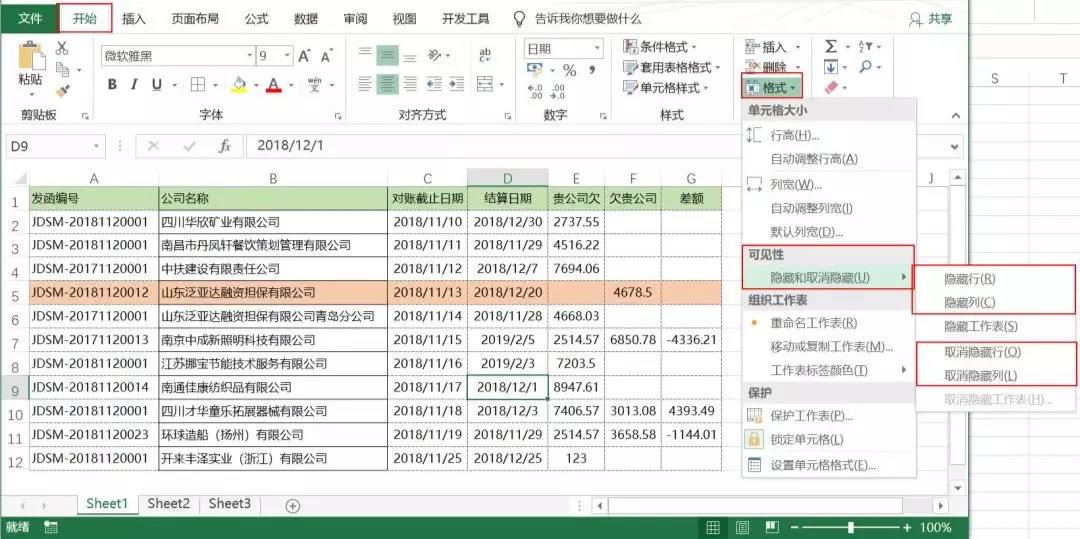Open the font name dropdown 微软雅黑
1080x539 pixels.
(x=251, y=56)
